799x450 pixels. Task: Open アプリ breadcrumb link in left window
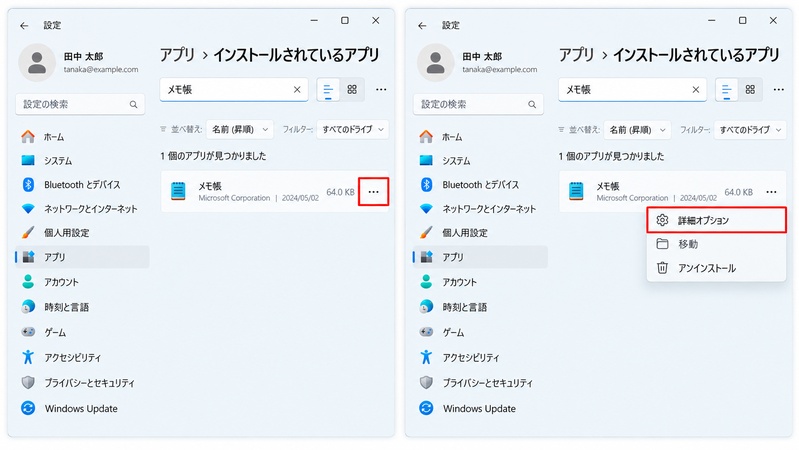(x=177, y=55)
